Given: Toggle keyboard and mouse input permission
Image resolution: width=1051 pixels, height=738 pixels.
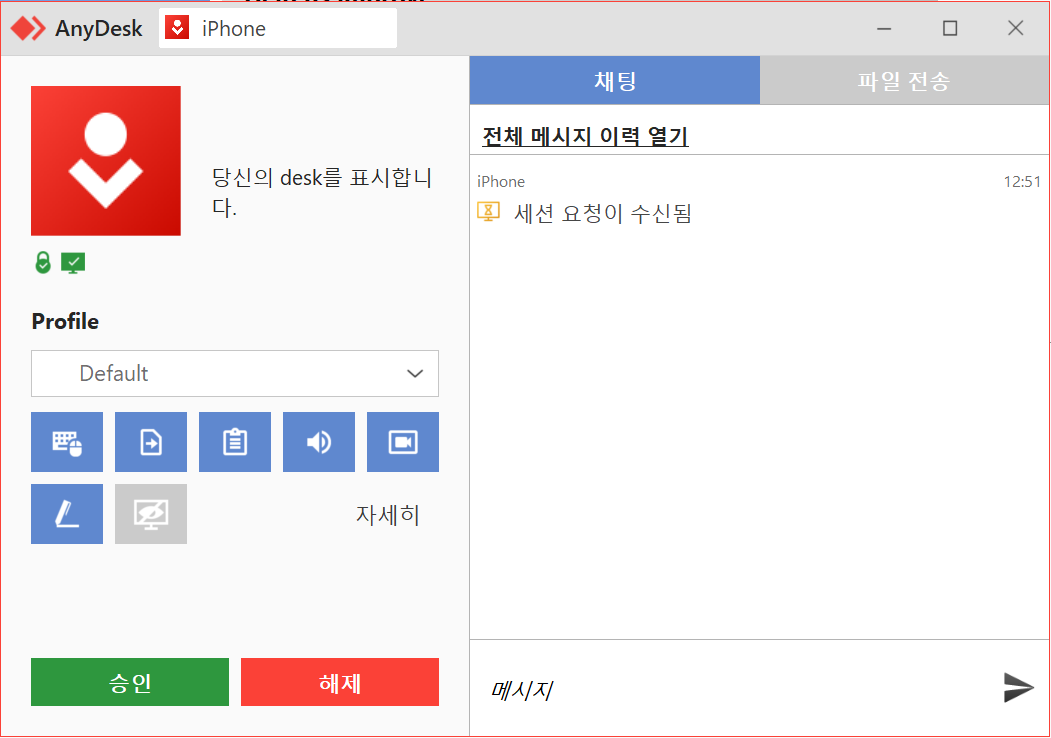Looking at the screenshot, I should pos(66,441).
